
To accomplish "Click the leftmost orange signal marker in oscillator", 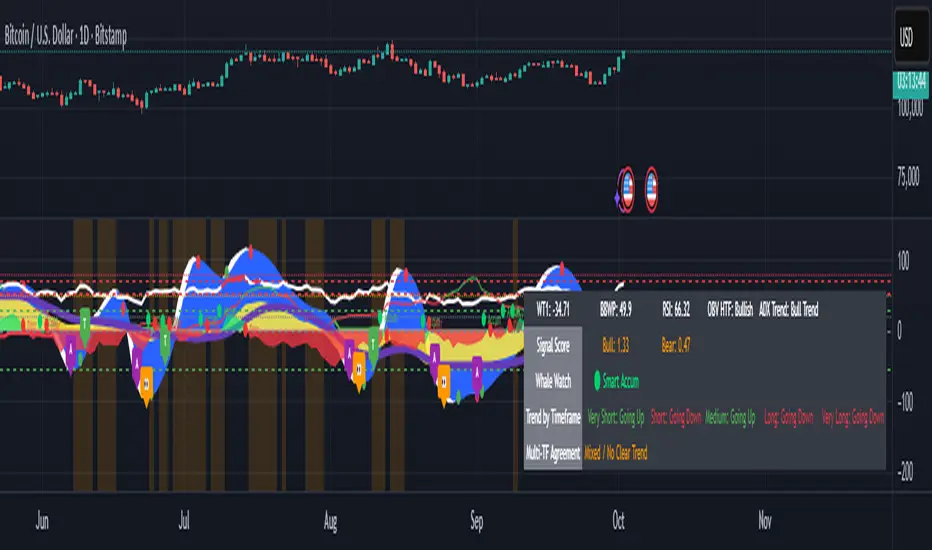I will click(146, 380).
